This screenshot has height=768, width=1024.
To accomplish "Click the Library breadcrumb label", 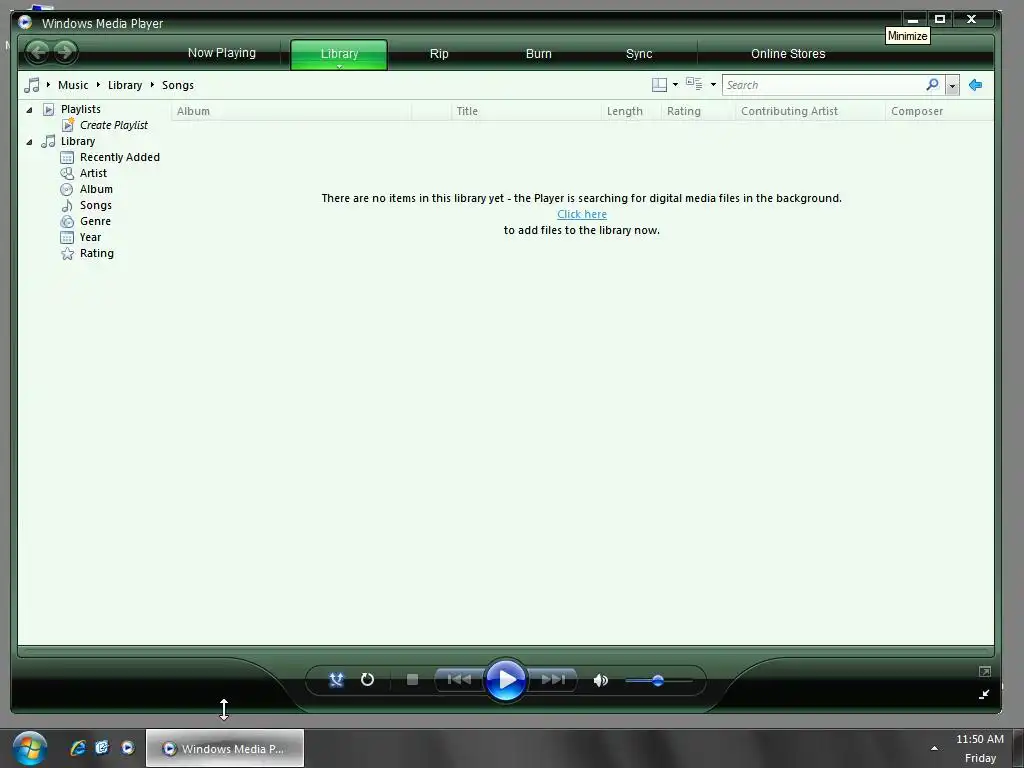I will [x=125, y=85].
